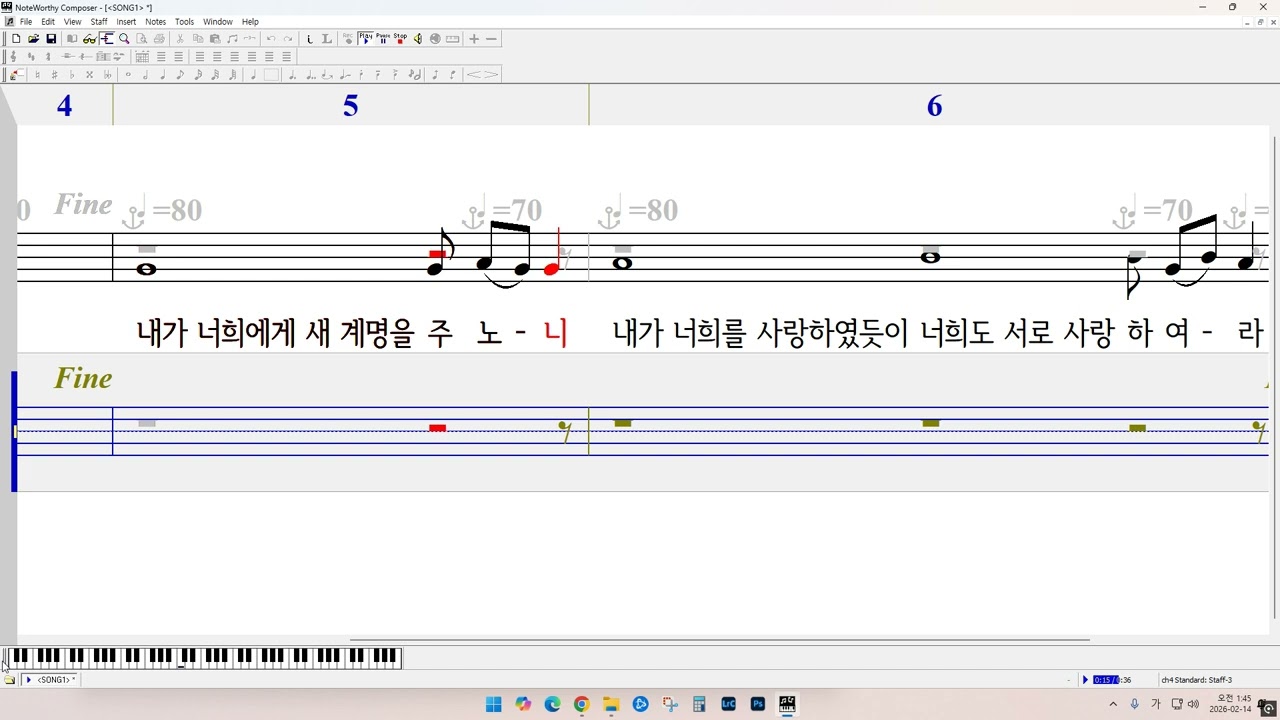The image size is (1280, 720).
Task: Toggle the single dotted note modifier
Action: click(x=292, y=74)
